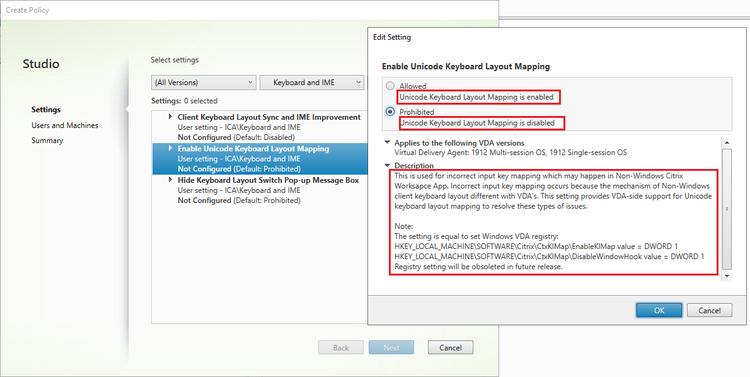Go to Settings step in sidebar
The height and width of the screenshot is (377, 750).
point(46,110)
